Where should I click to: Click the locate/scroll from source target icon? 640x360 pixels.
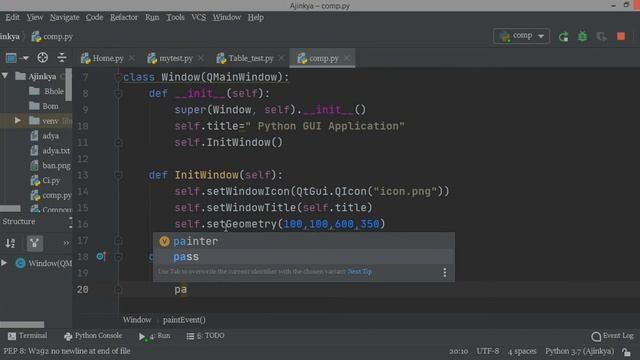click(x=42, y=58)
